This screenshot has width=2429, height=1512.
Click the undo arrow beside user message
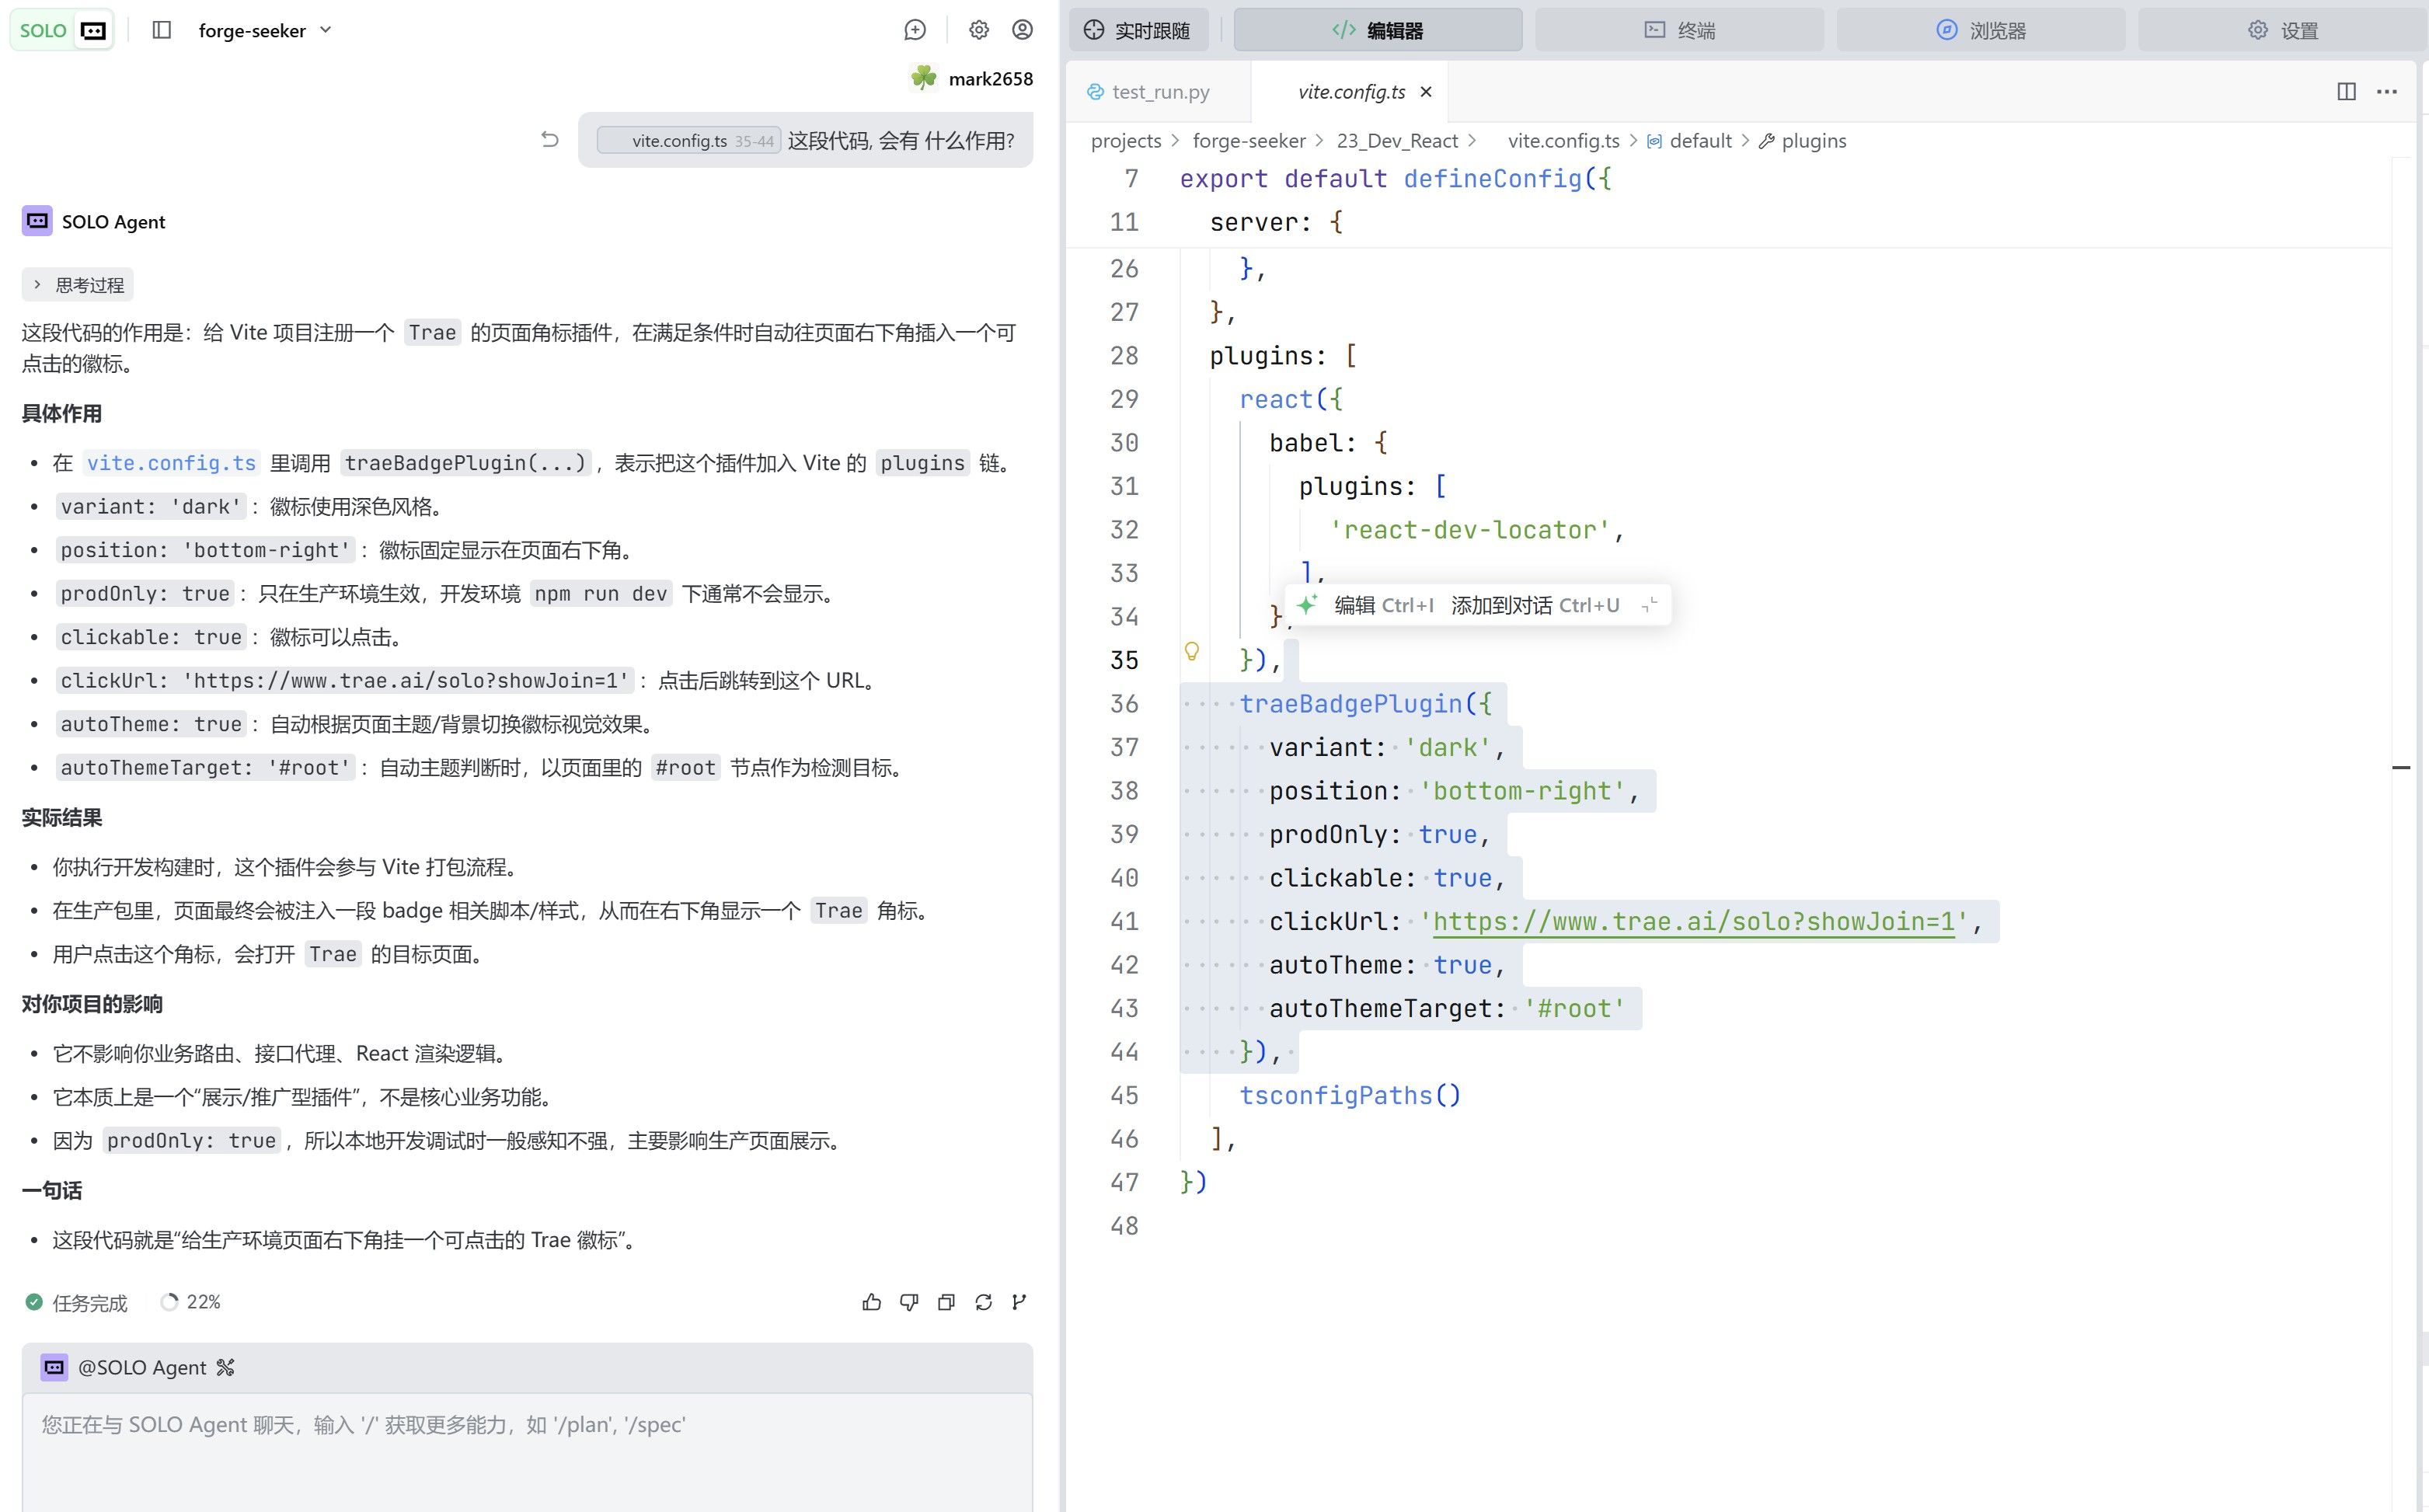550,139
